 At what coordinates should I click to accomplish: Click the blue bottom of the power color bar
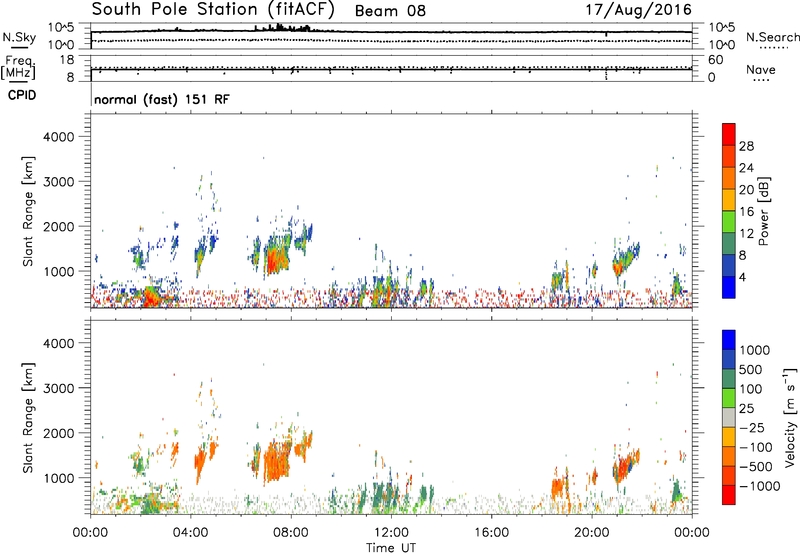[729, 287]
